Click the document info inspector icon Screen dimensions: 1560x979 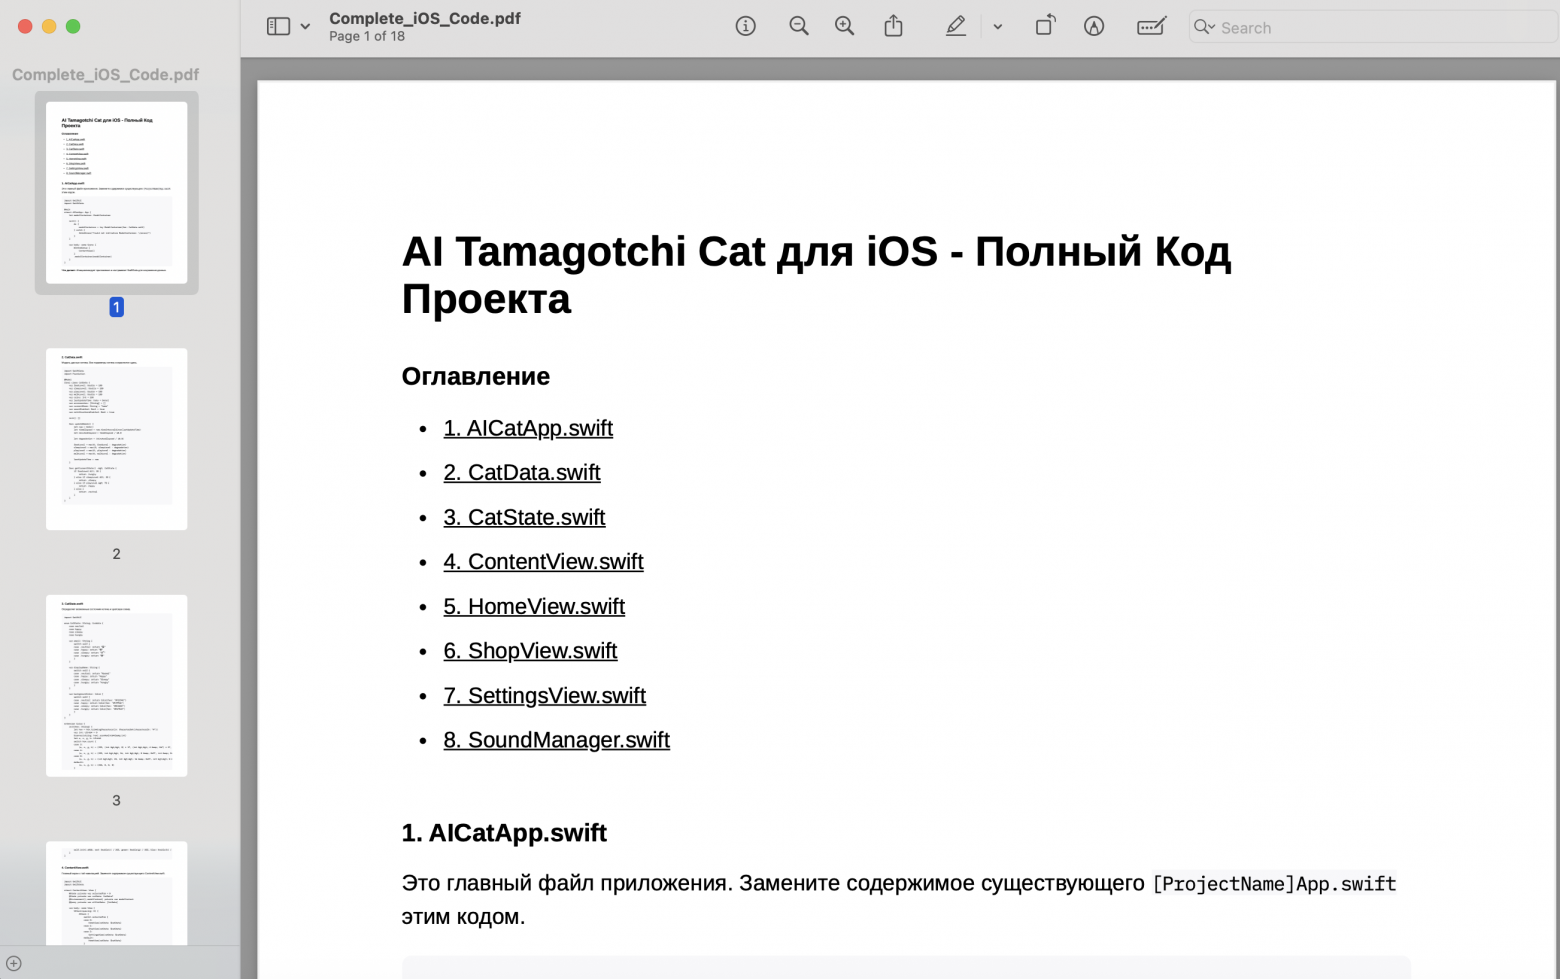[x=745, y=27]
